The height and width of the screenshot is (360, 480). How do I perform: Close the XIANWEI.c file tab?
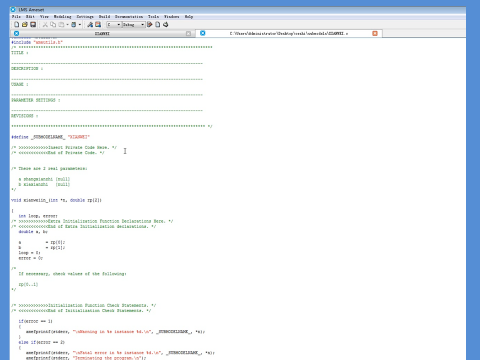click(375, 33)
